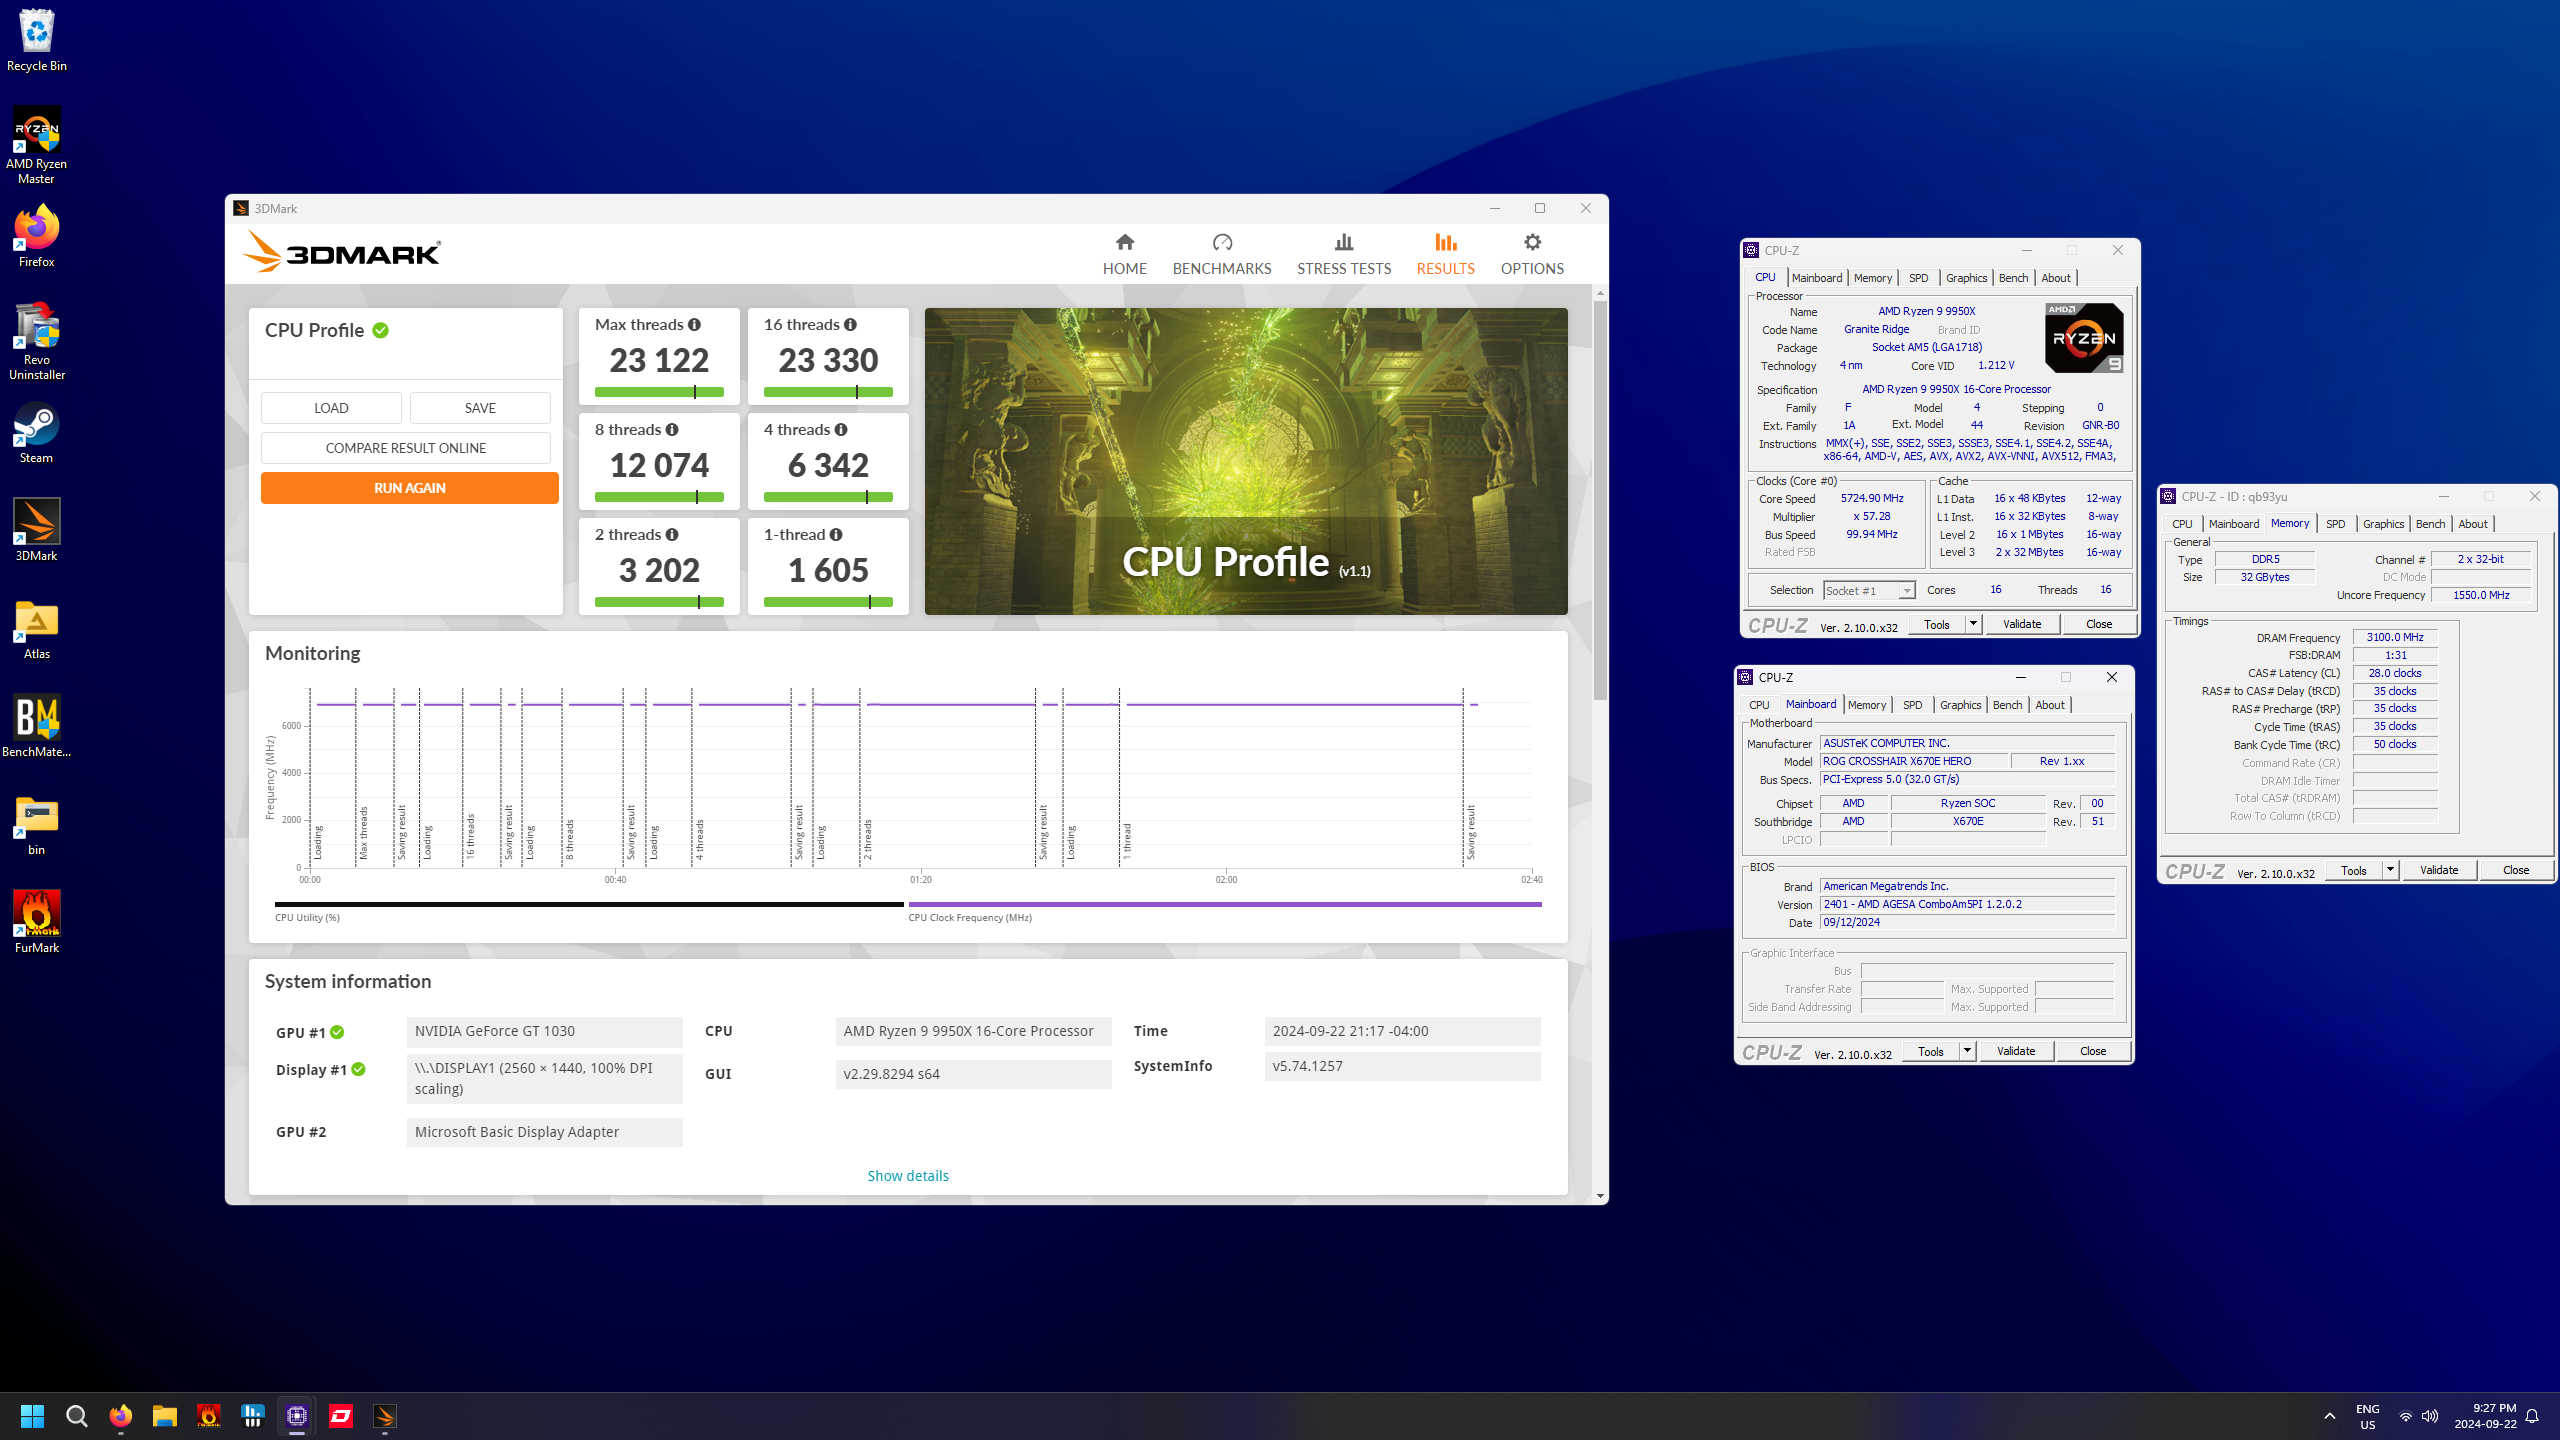Click SAVE button in CPU Profile panel

(480, 408)
